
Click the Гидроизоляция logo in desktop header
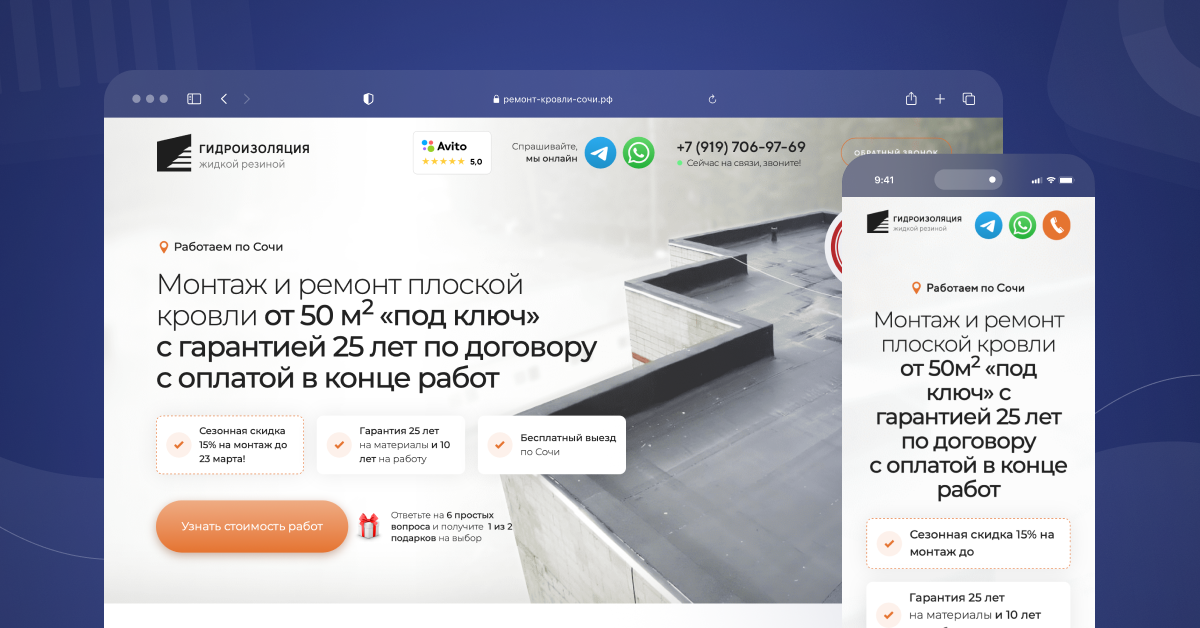click(x=233, y=153)
